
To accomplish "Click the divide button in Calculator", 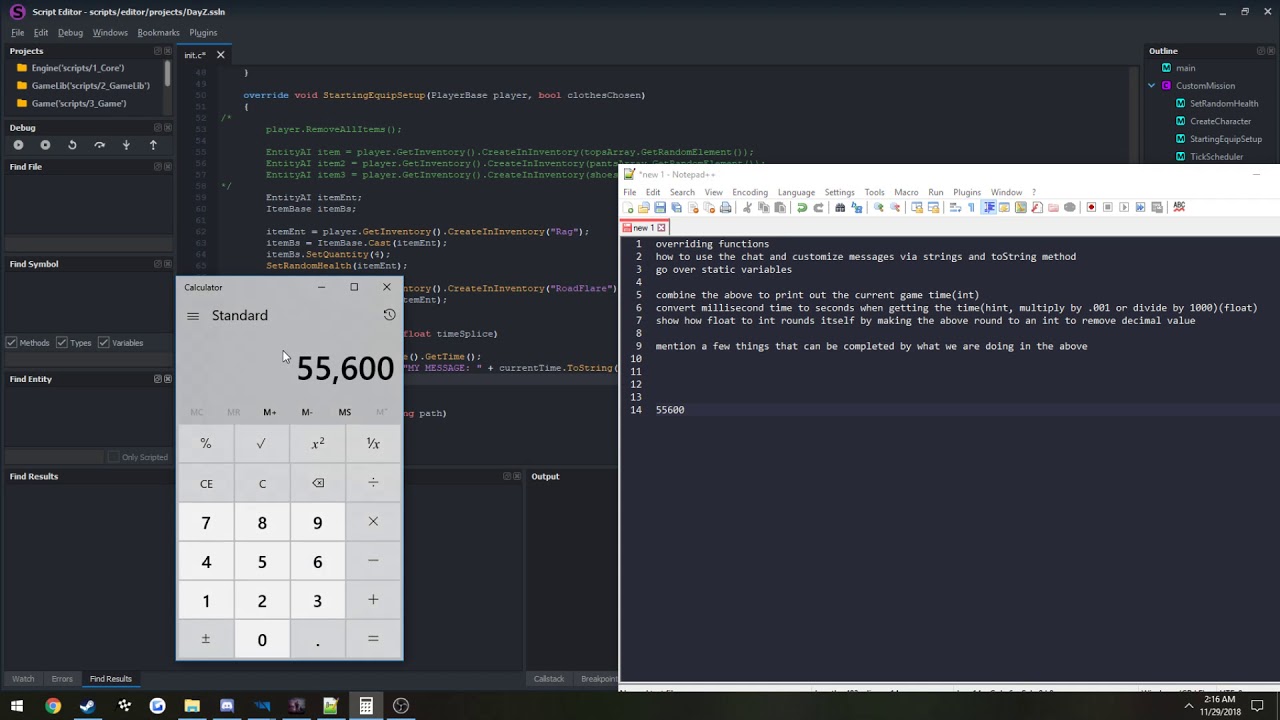I will pos(373,483).
